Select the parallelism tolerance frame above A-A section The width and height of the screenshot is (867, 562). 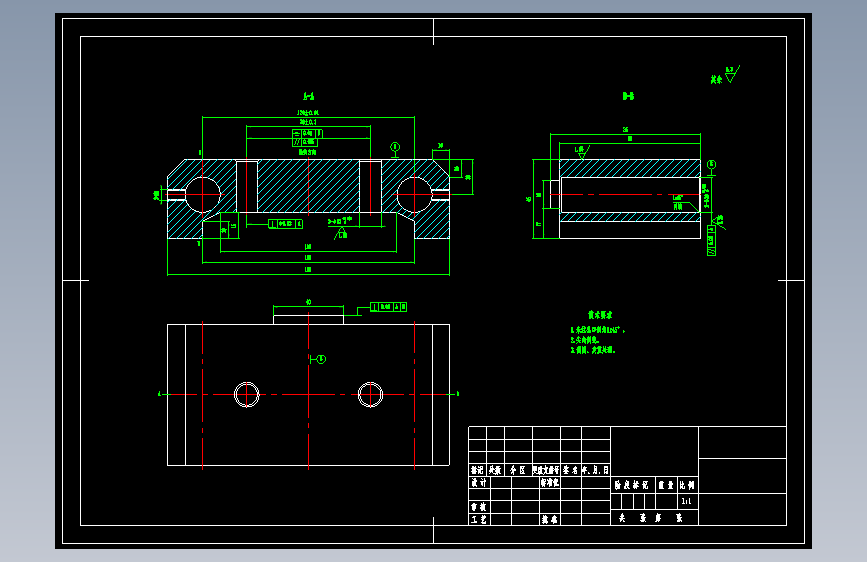(x=305, y=142)
